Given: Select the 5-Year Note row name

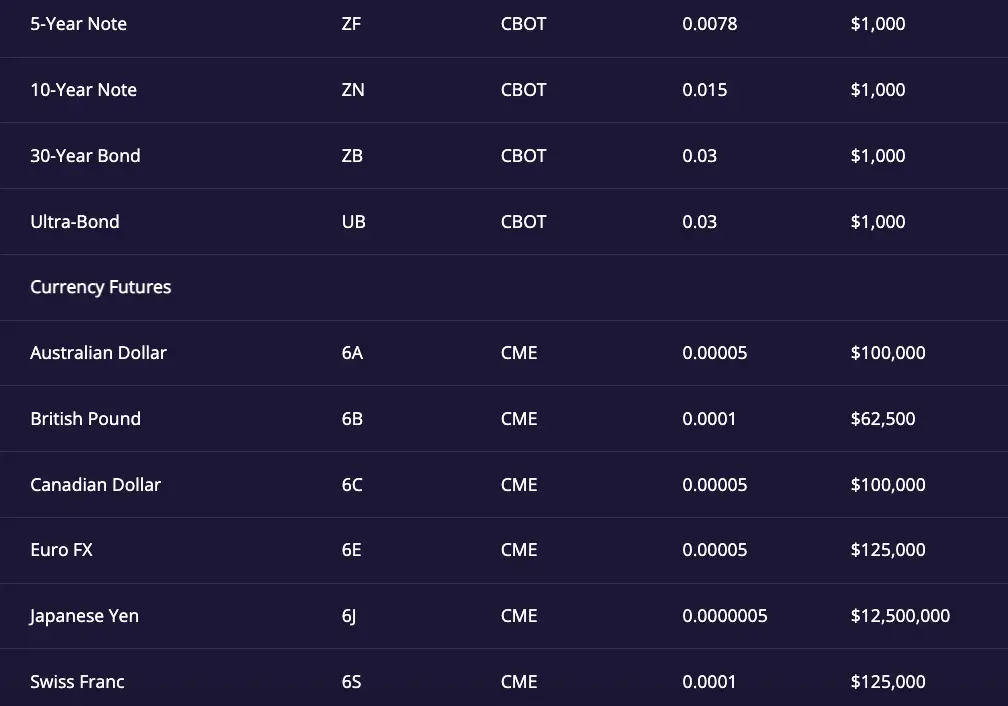Looking at the screenshot, I should (78, 24).
